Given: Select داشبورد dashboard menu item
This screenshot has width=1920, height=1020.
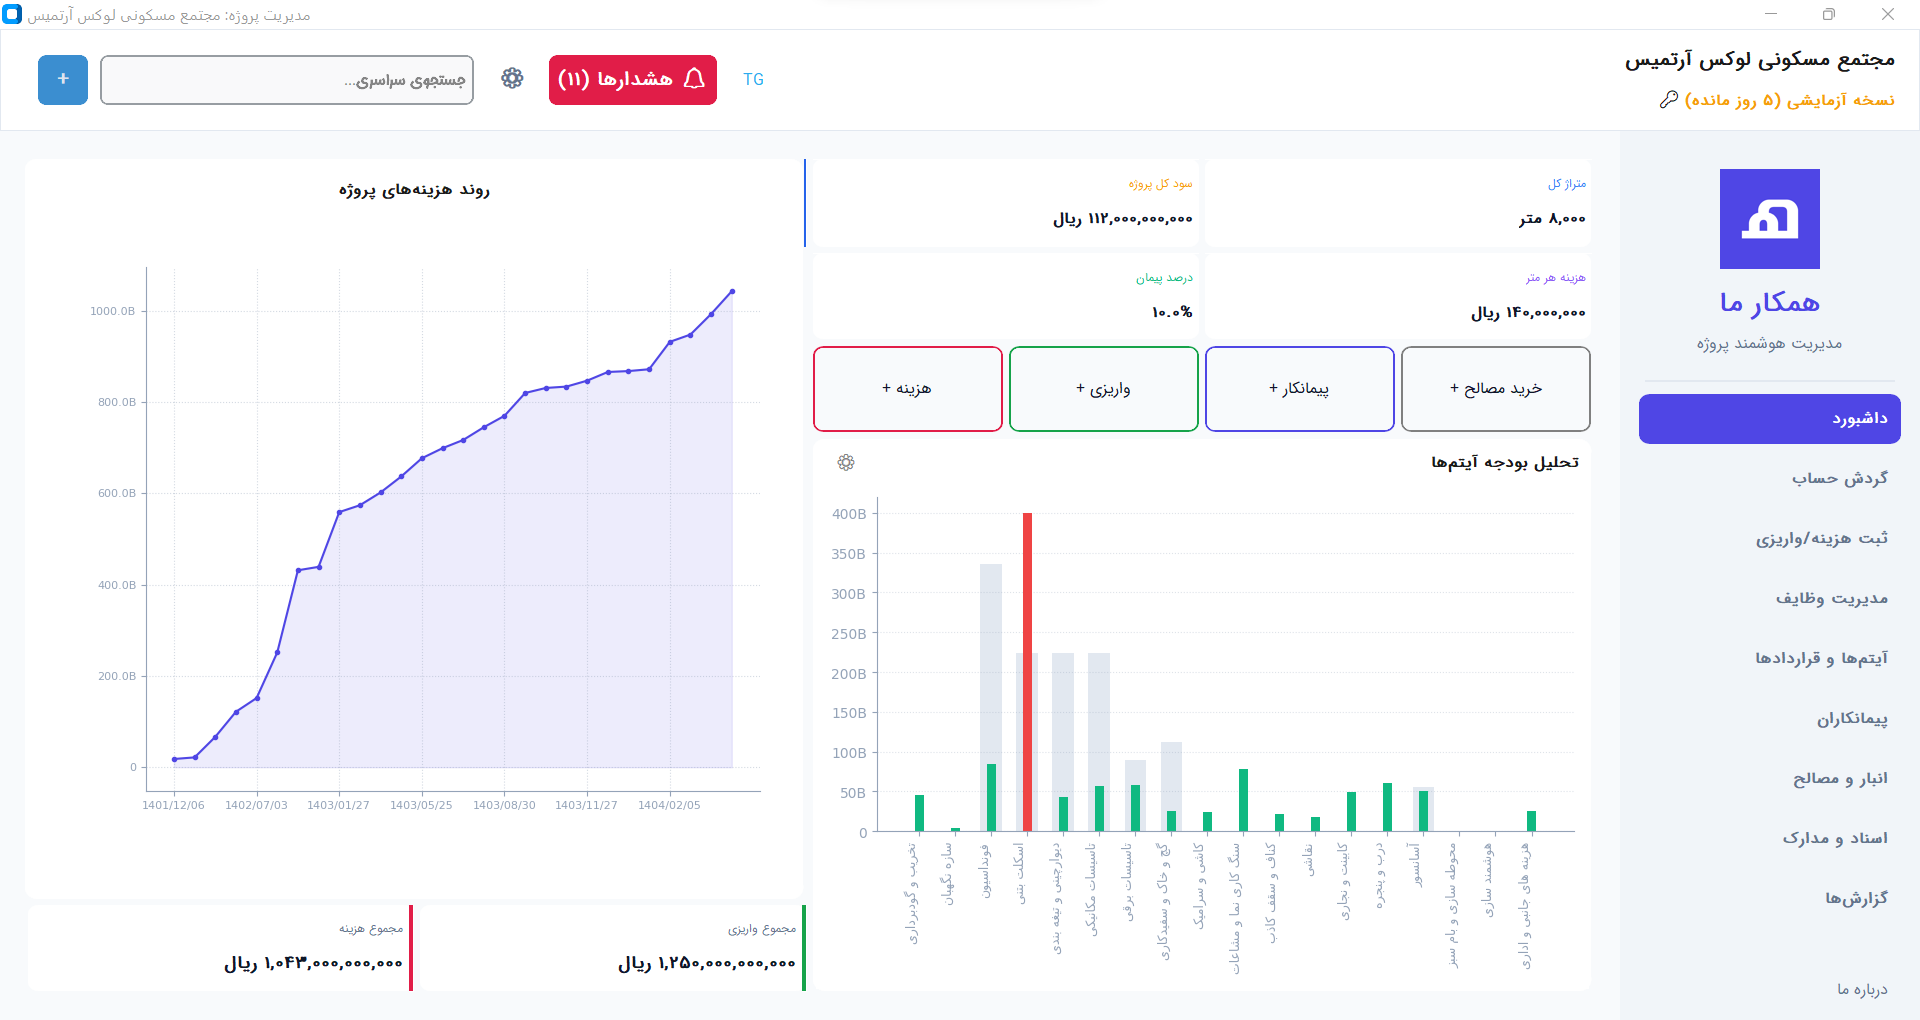Looking at the screenshot, I should point(1769,419).
